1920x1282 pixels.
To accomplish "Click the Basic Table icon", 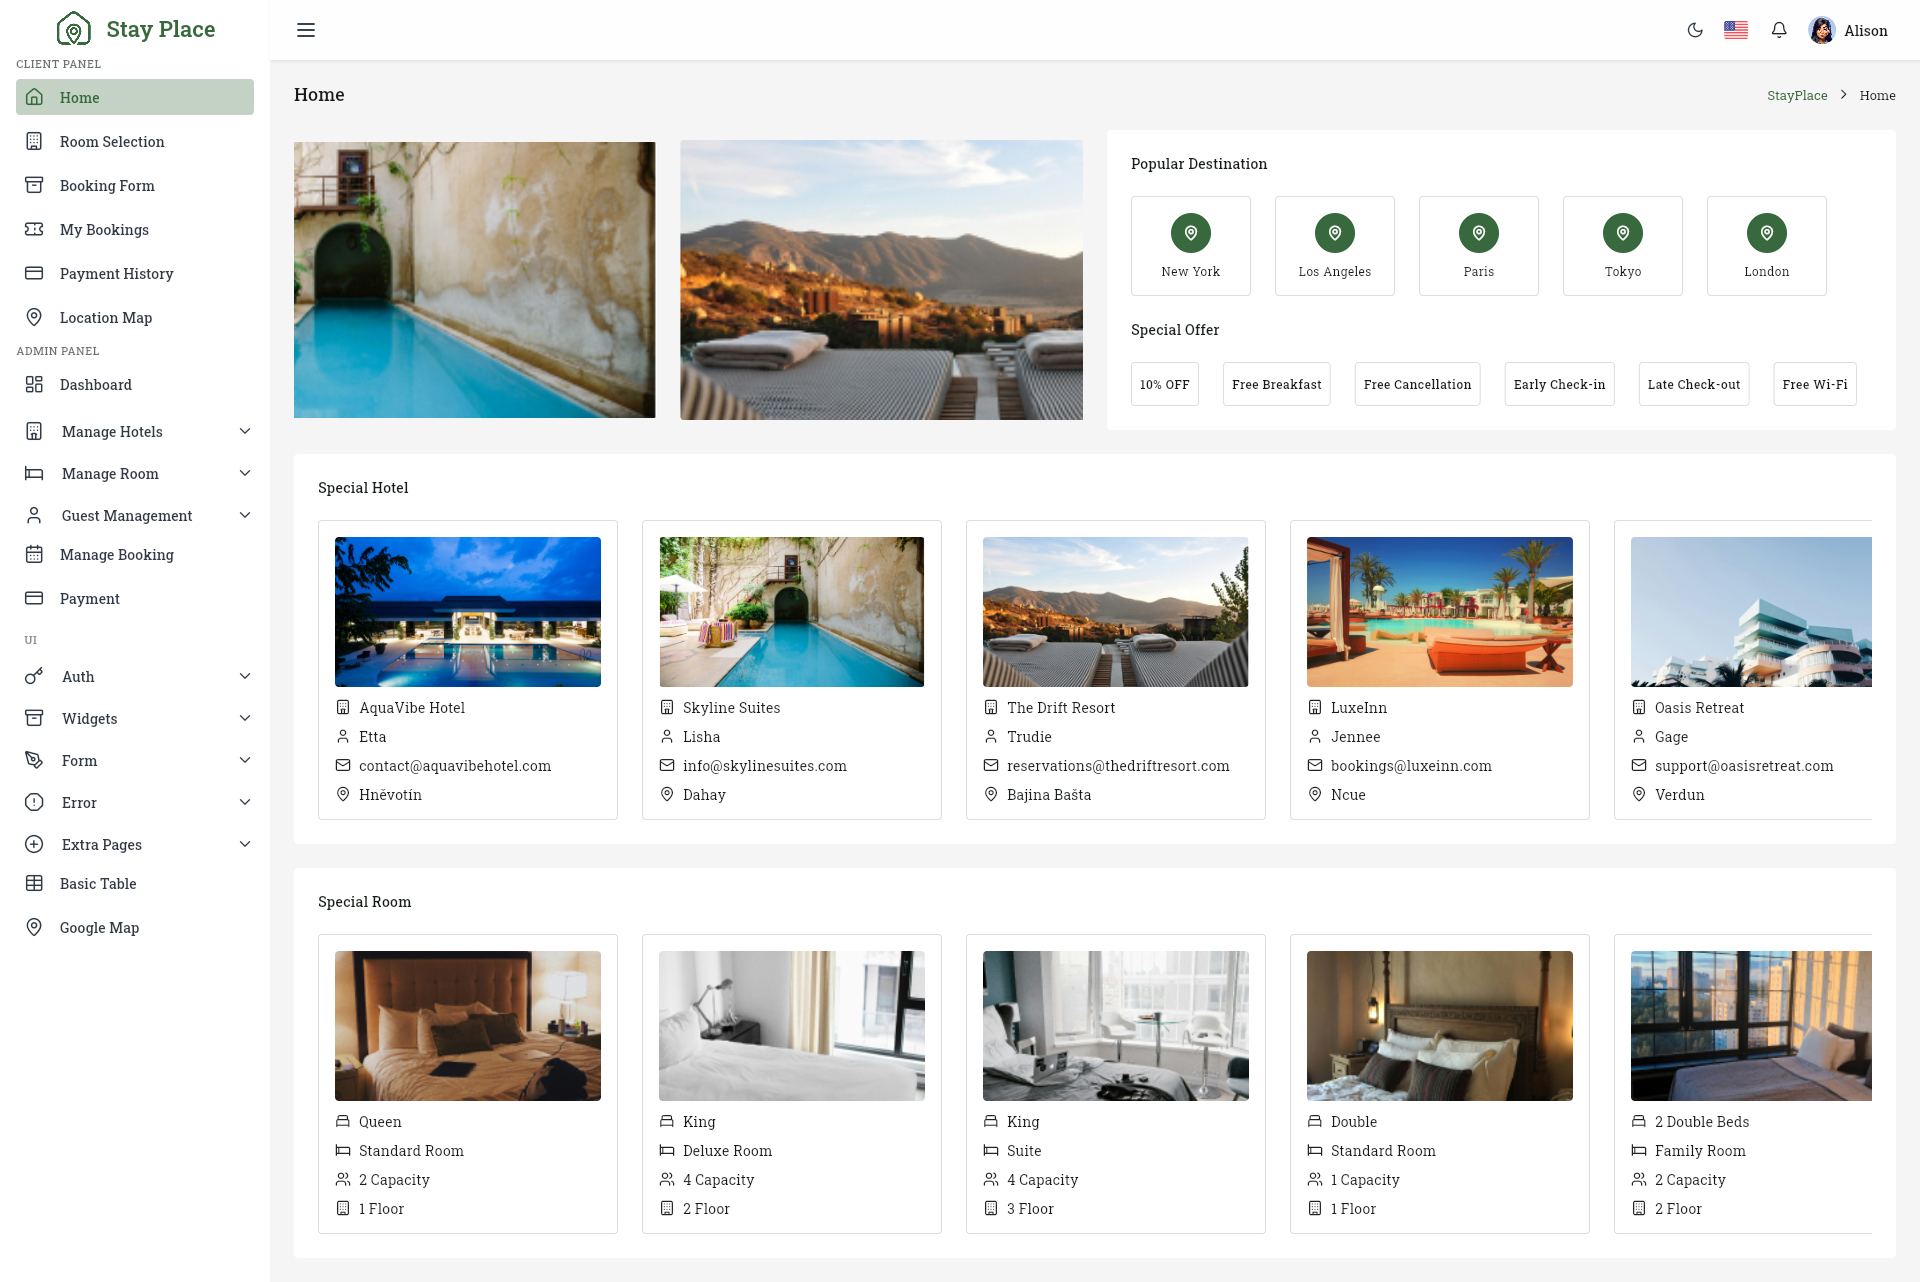I will [34, 883].
